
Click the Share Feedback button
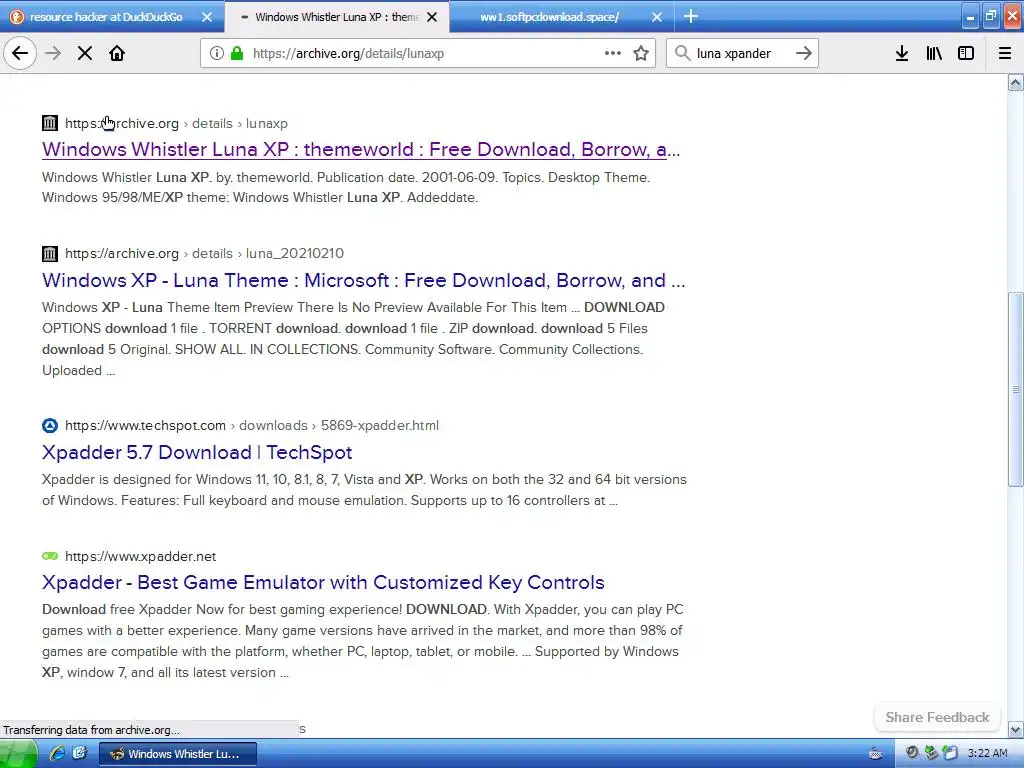[x=937, y=717]
